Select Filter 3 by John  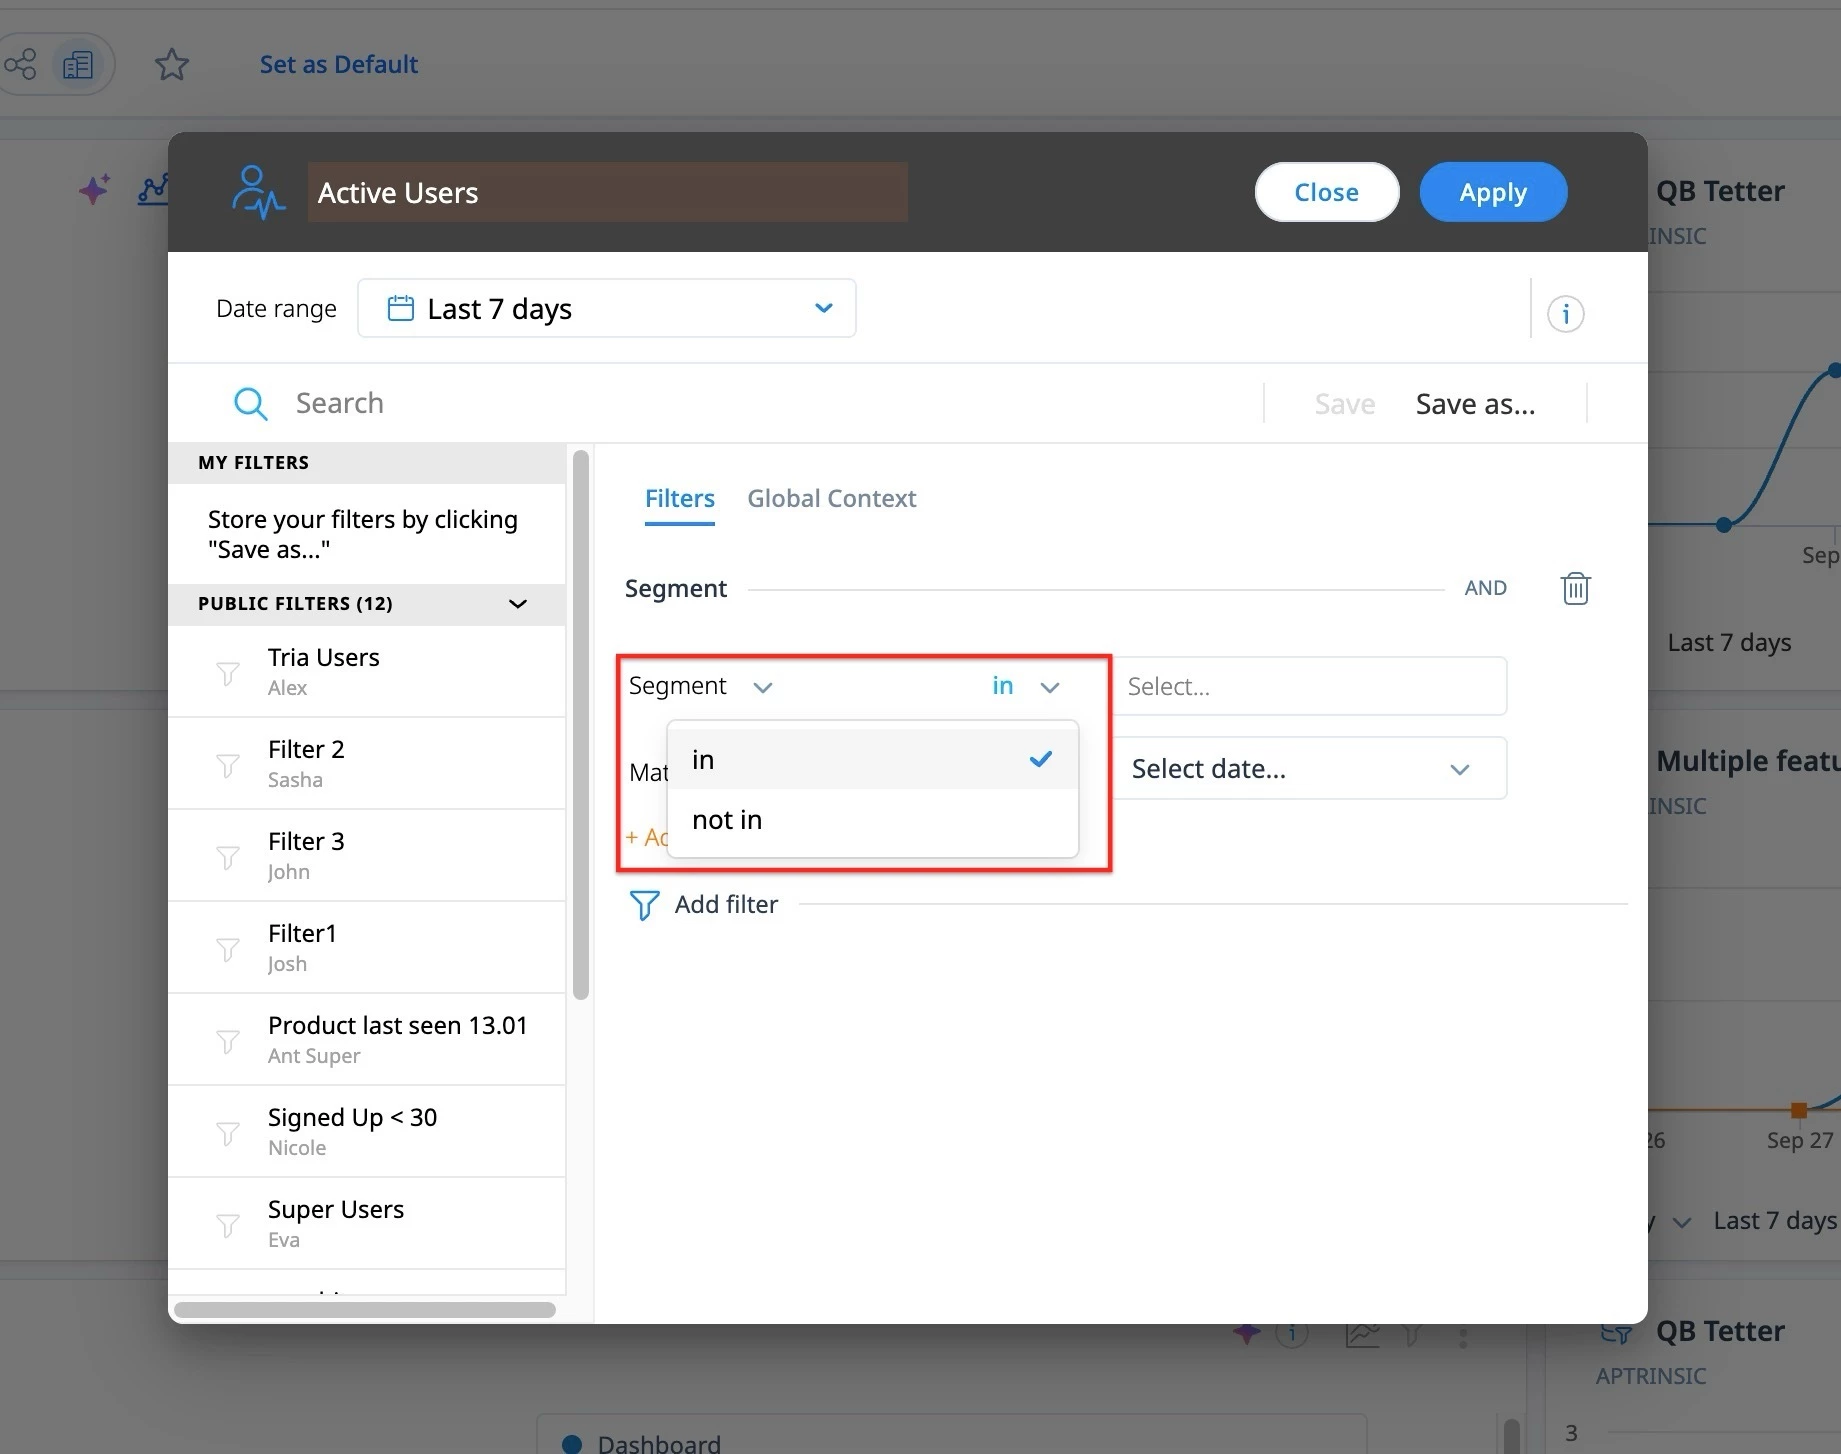point(366,855)
